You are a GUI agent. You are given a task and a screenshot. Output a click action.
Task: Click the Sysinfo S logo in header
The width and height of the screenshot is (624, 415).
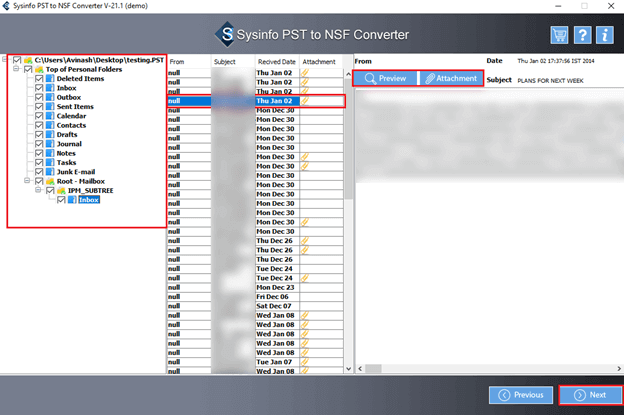[226, 35]
